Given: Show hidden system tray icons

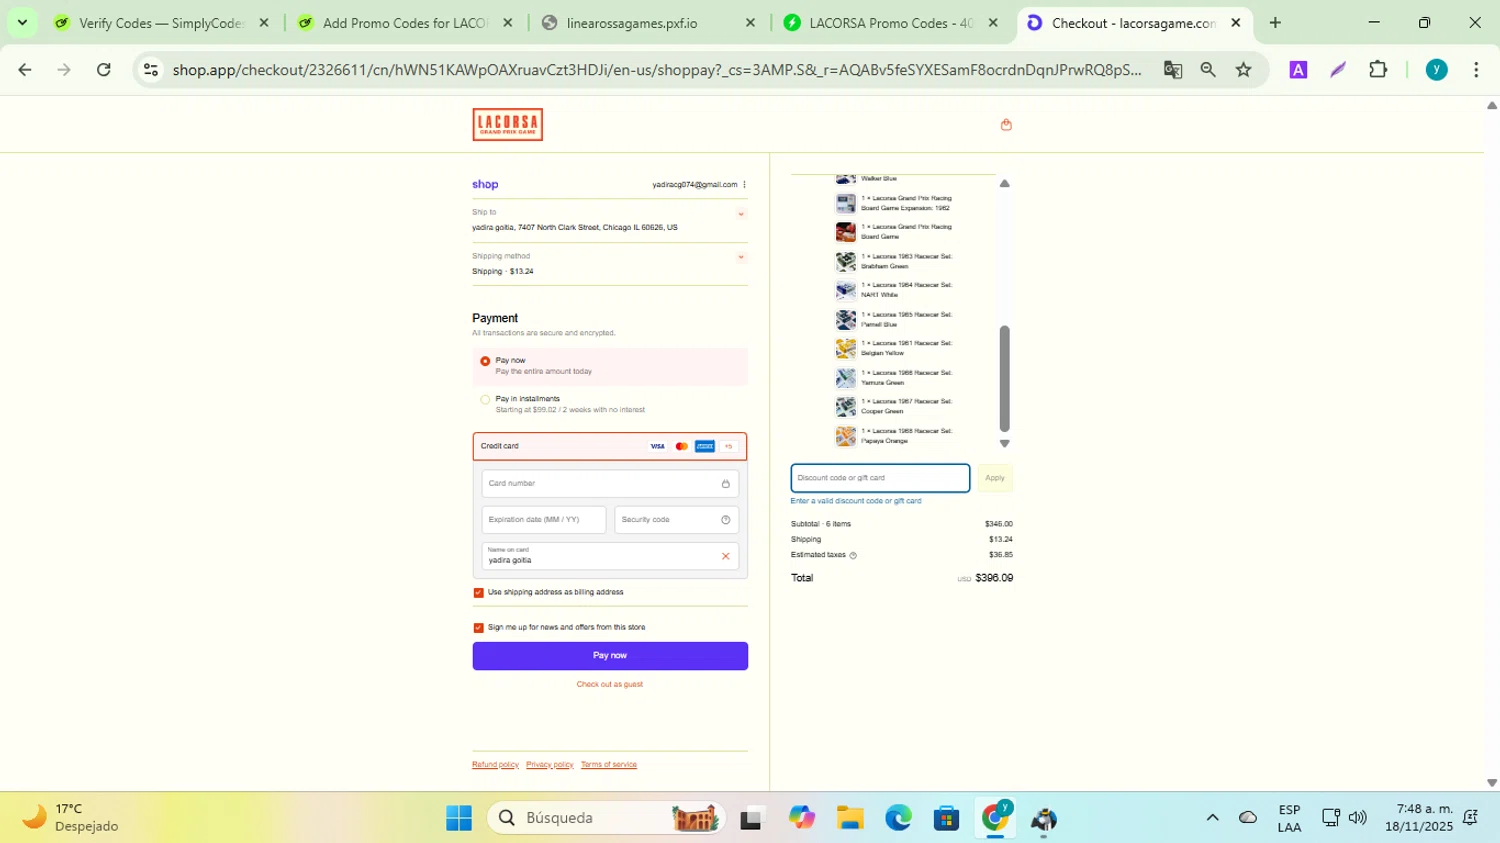Looking at the screenshot, I should [1212, 818].
